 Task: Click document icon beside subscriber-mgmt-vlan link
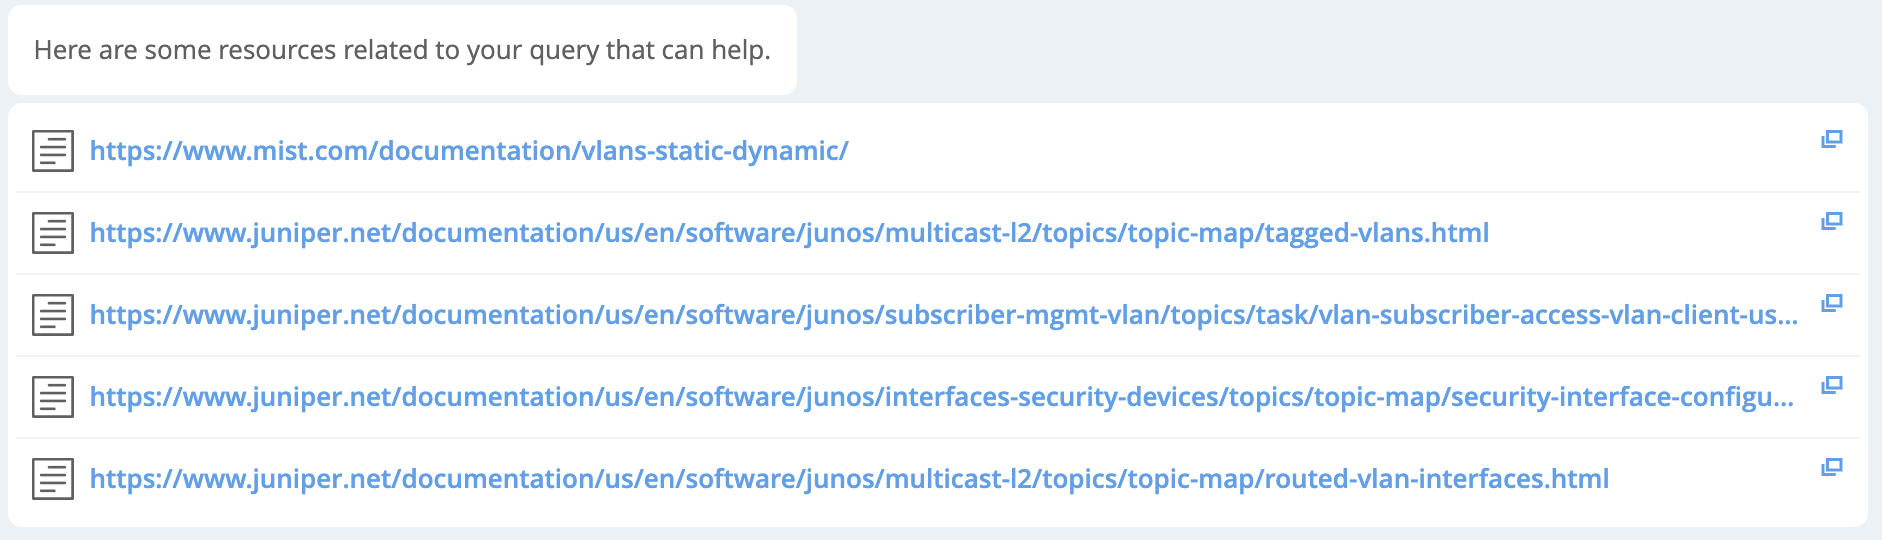click(x=52, y=315)
